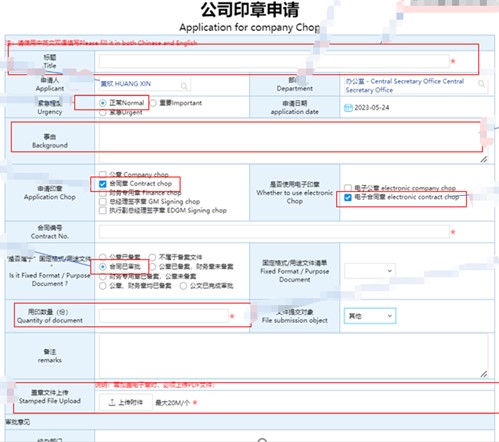Click the Background textarea resize handle
The width and height of the screenshot is (499, 442).
484,159
